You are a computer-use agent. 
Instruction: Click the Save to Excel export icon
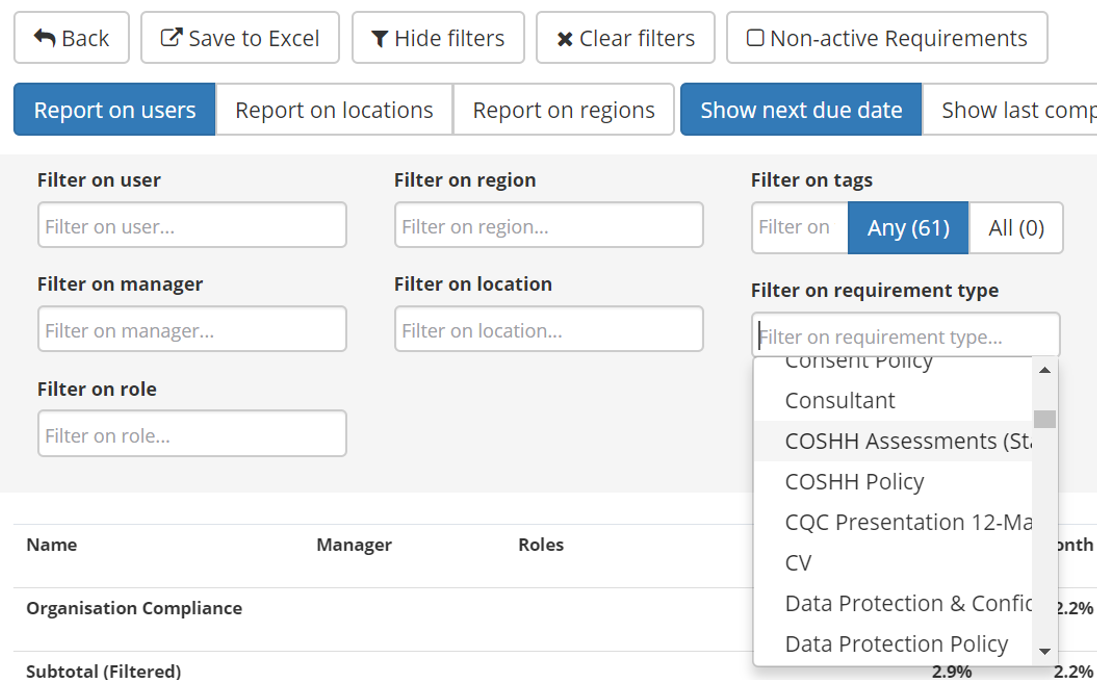pos(172,38)
